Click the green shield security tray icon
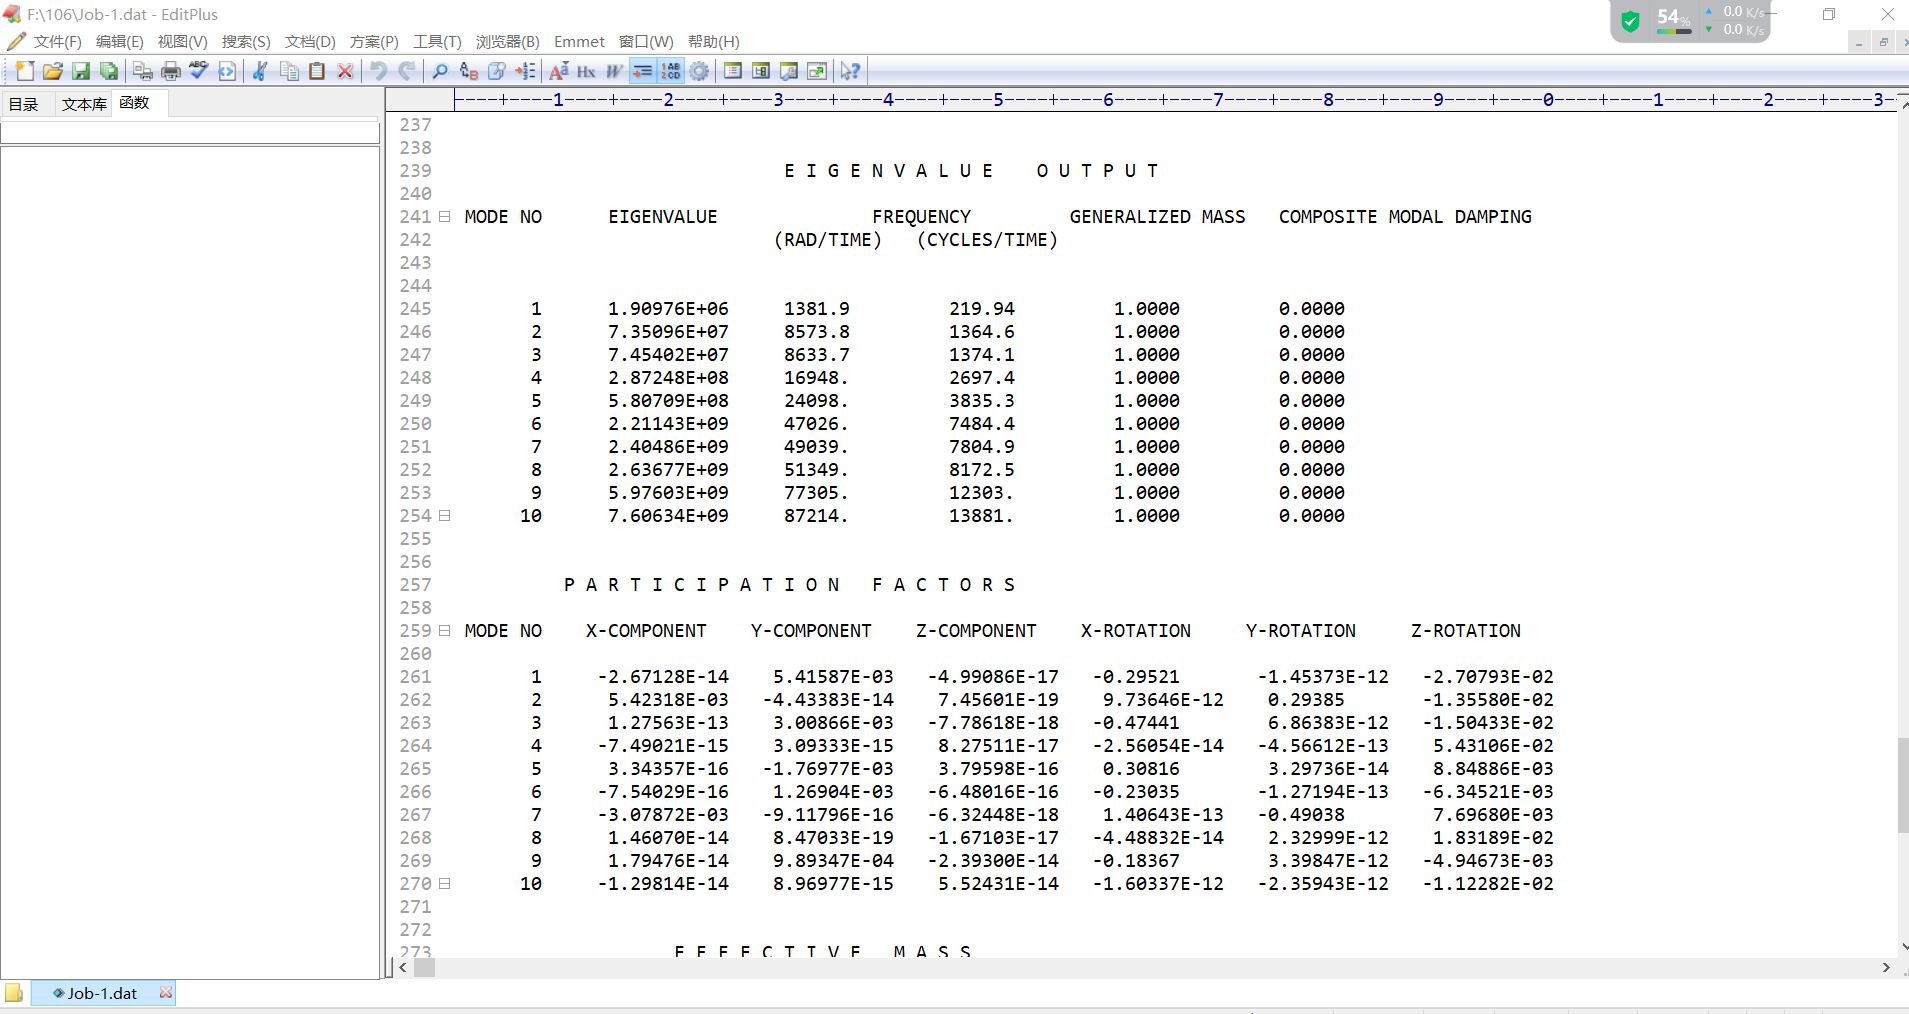 tap(1631, 21)
